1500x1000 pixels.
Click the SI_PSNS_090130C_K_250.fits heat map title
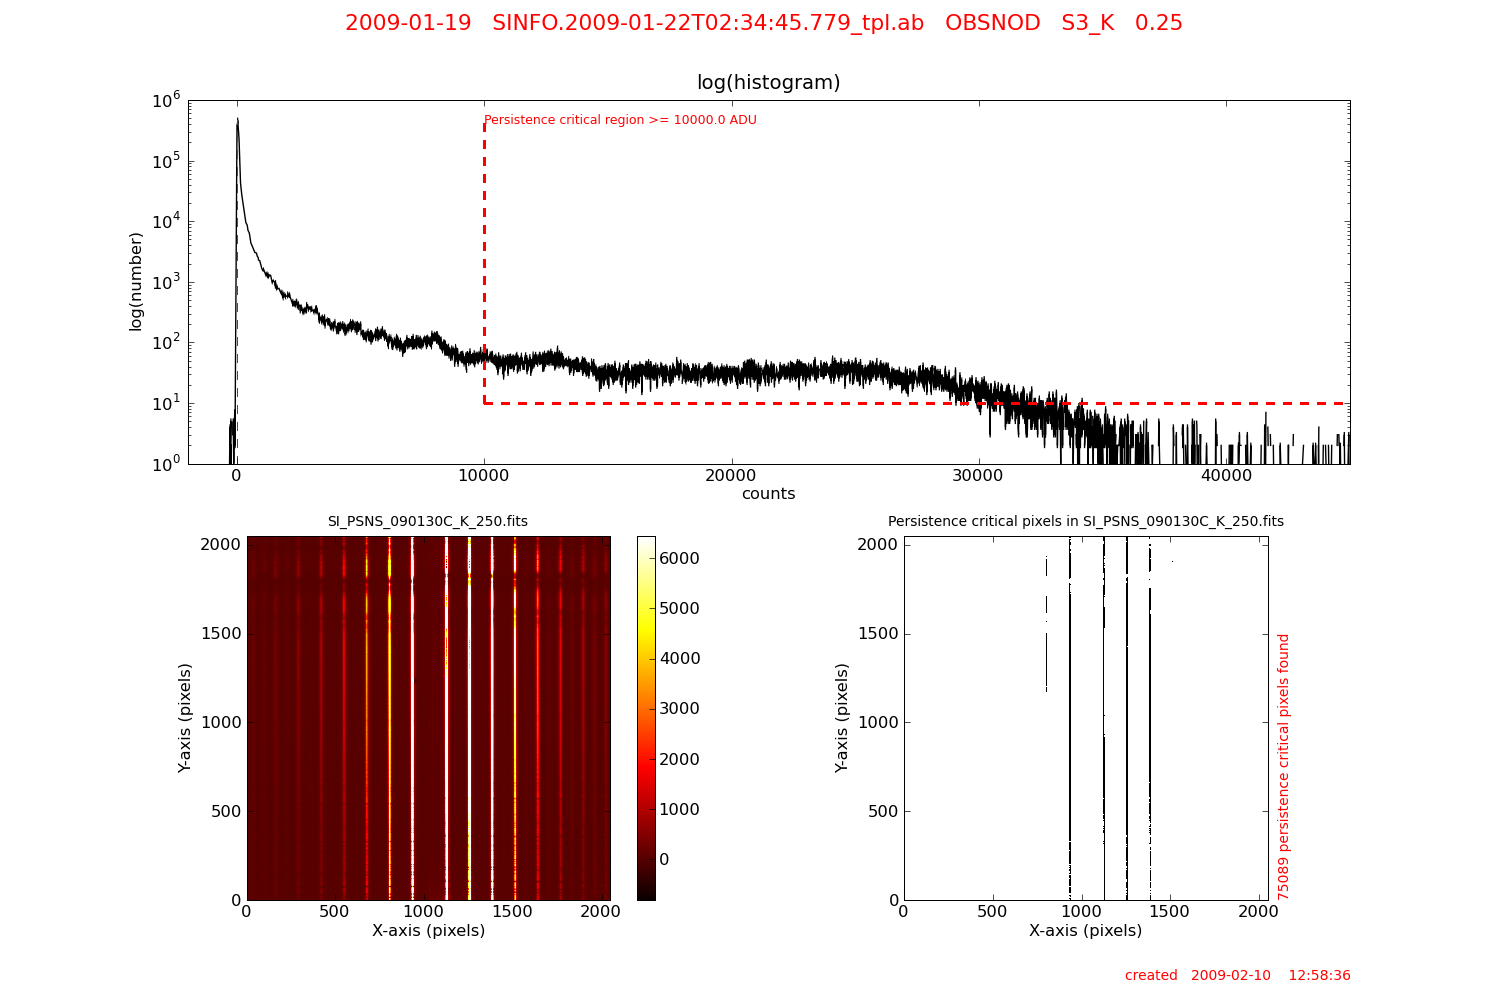pos(428,521)
